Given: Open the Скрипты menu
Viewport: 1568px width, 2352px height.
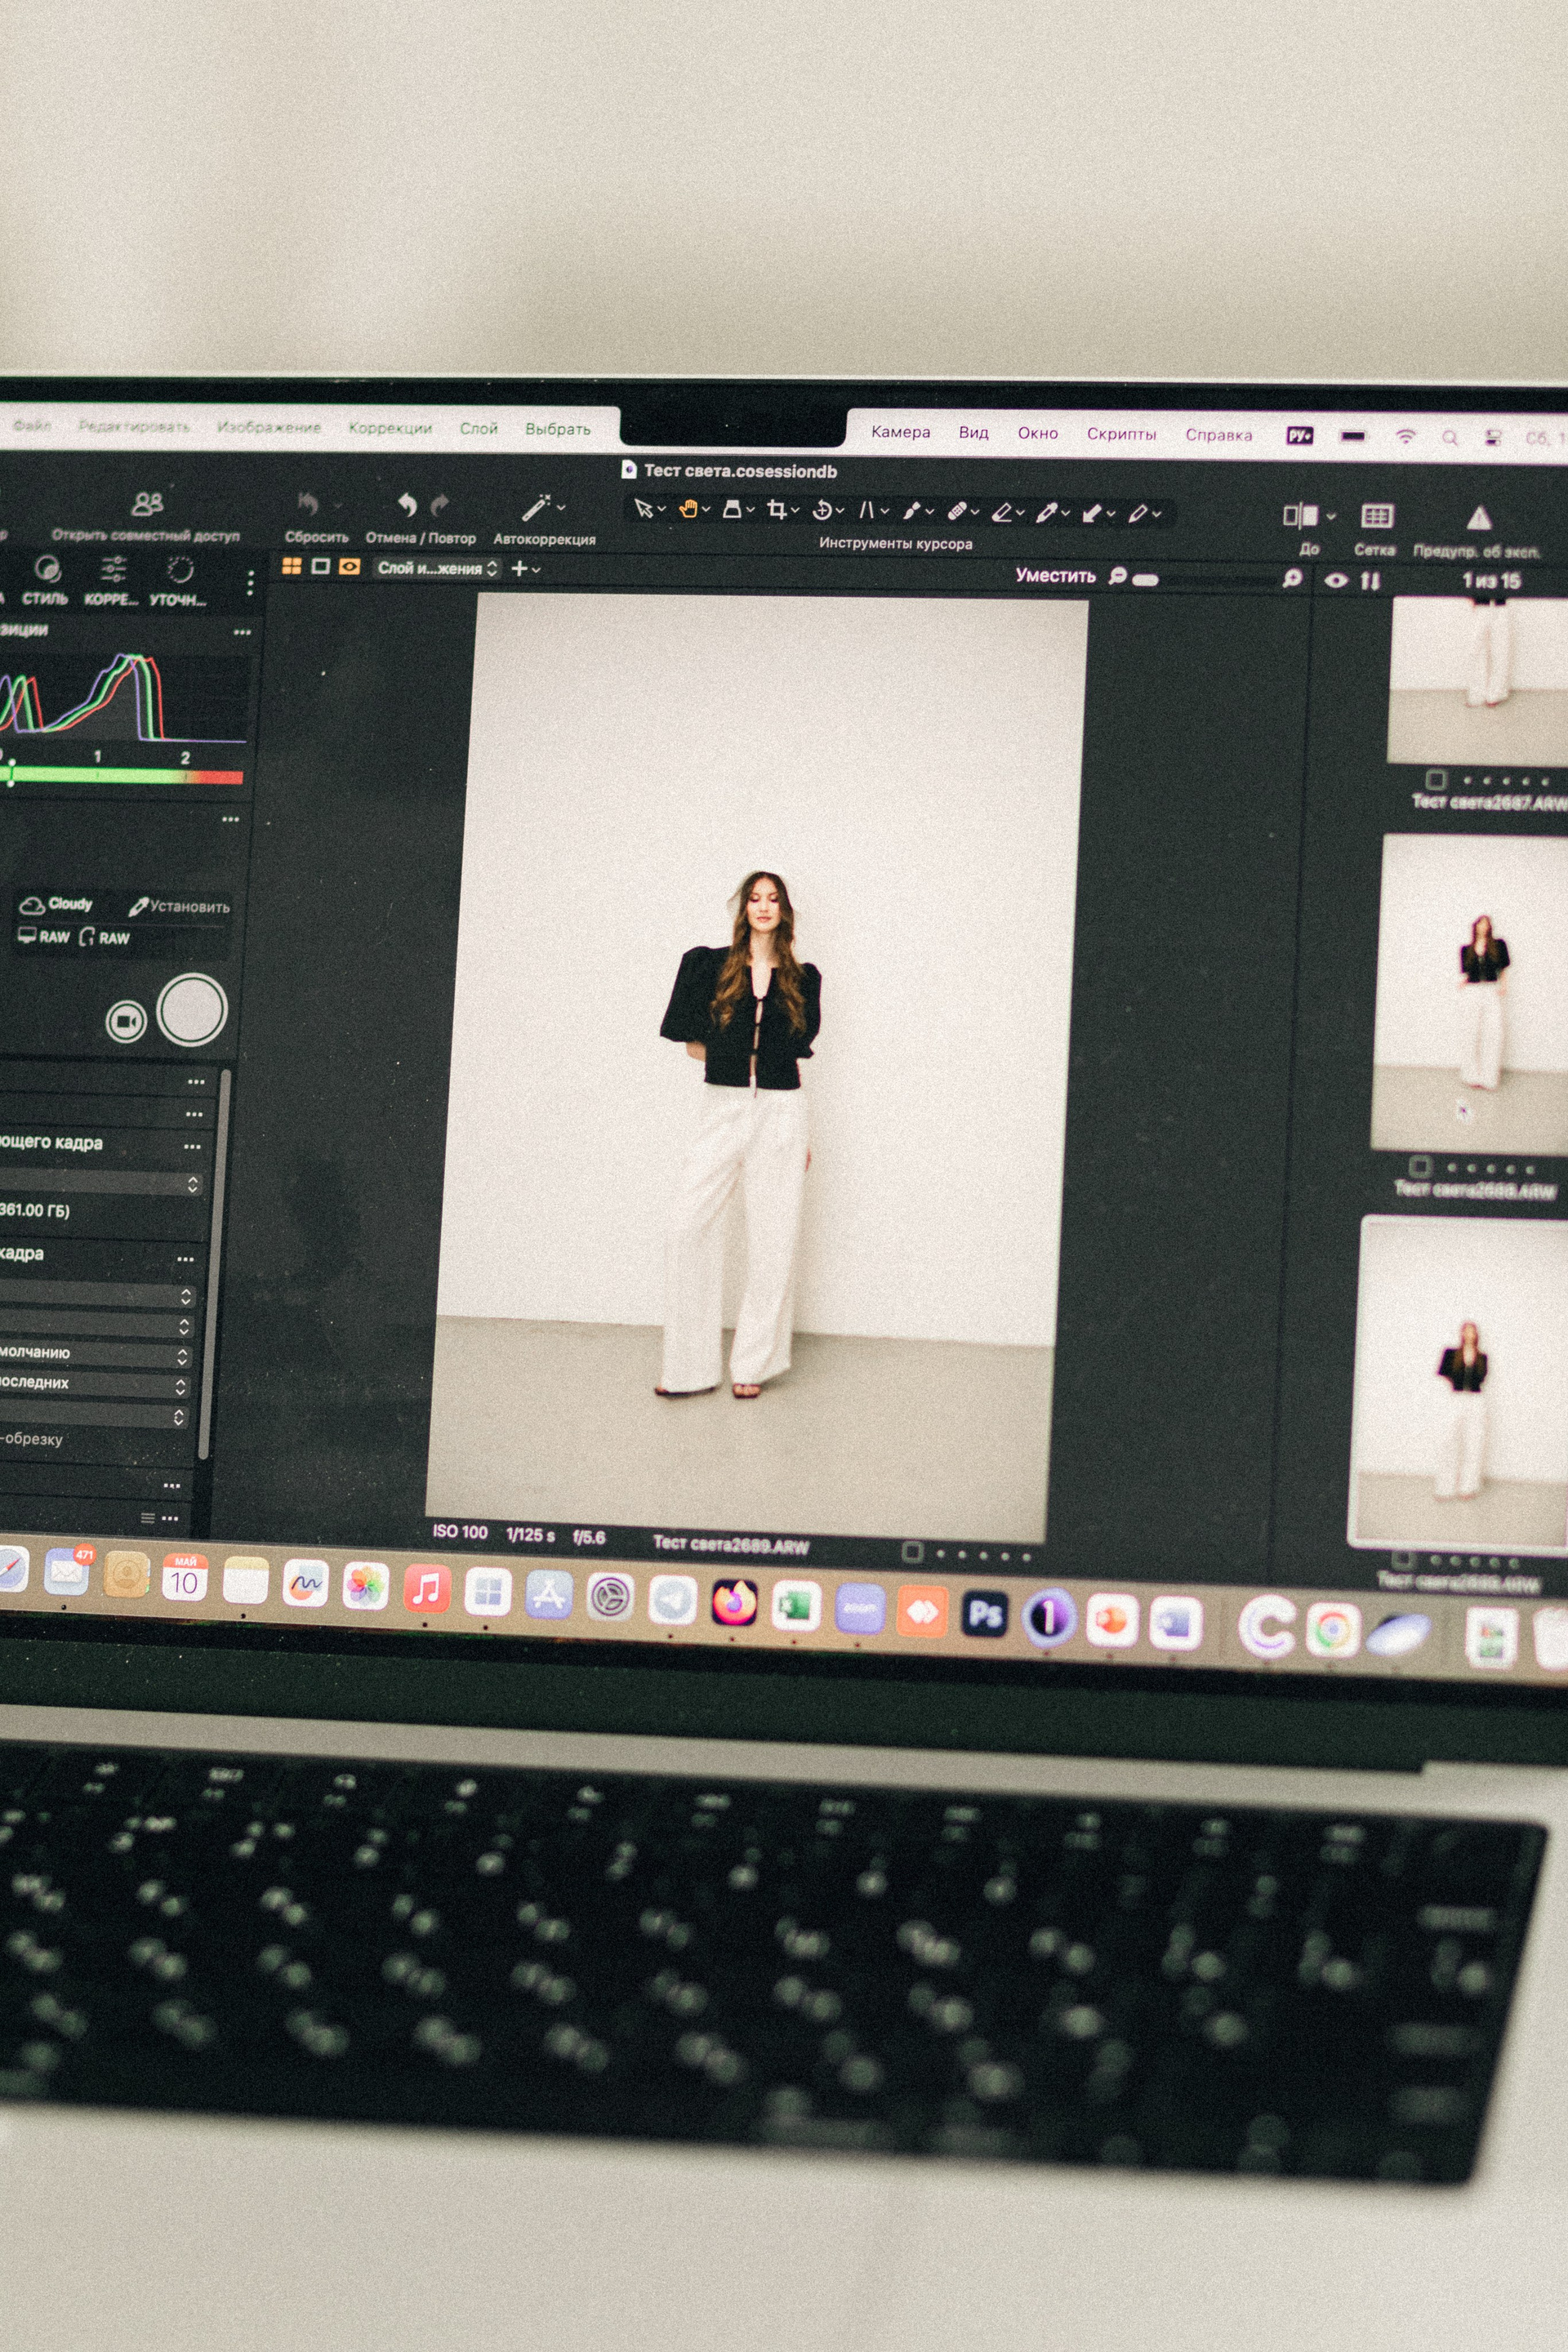Looking at the screenshot, I should (x=1121, y=434).
